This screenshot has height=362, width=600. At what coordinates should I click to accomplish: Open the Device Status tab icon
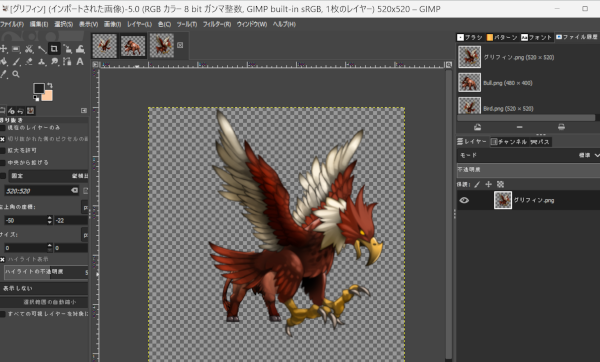pyautogui.click(x=11, y=111)
